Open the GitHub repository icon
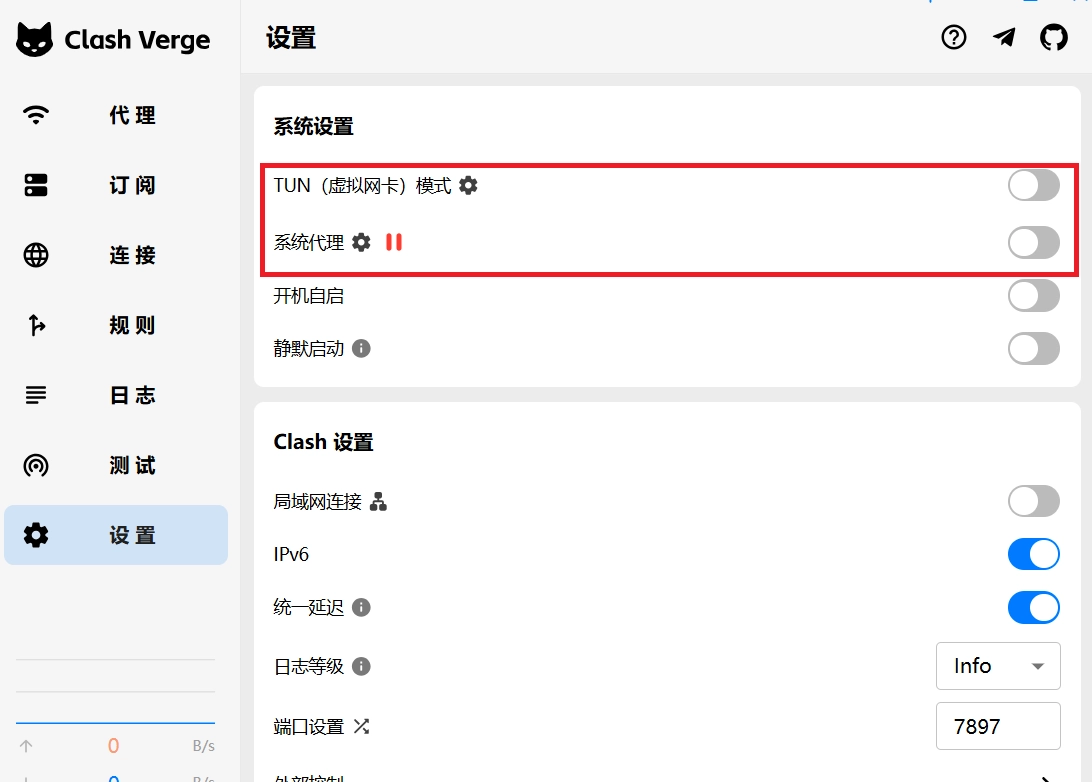1092x782 pixels. click(x=1054, y=37)
